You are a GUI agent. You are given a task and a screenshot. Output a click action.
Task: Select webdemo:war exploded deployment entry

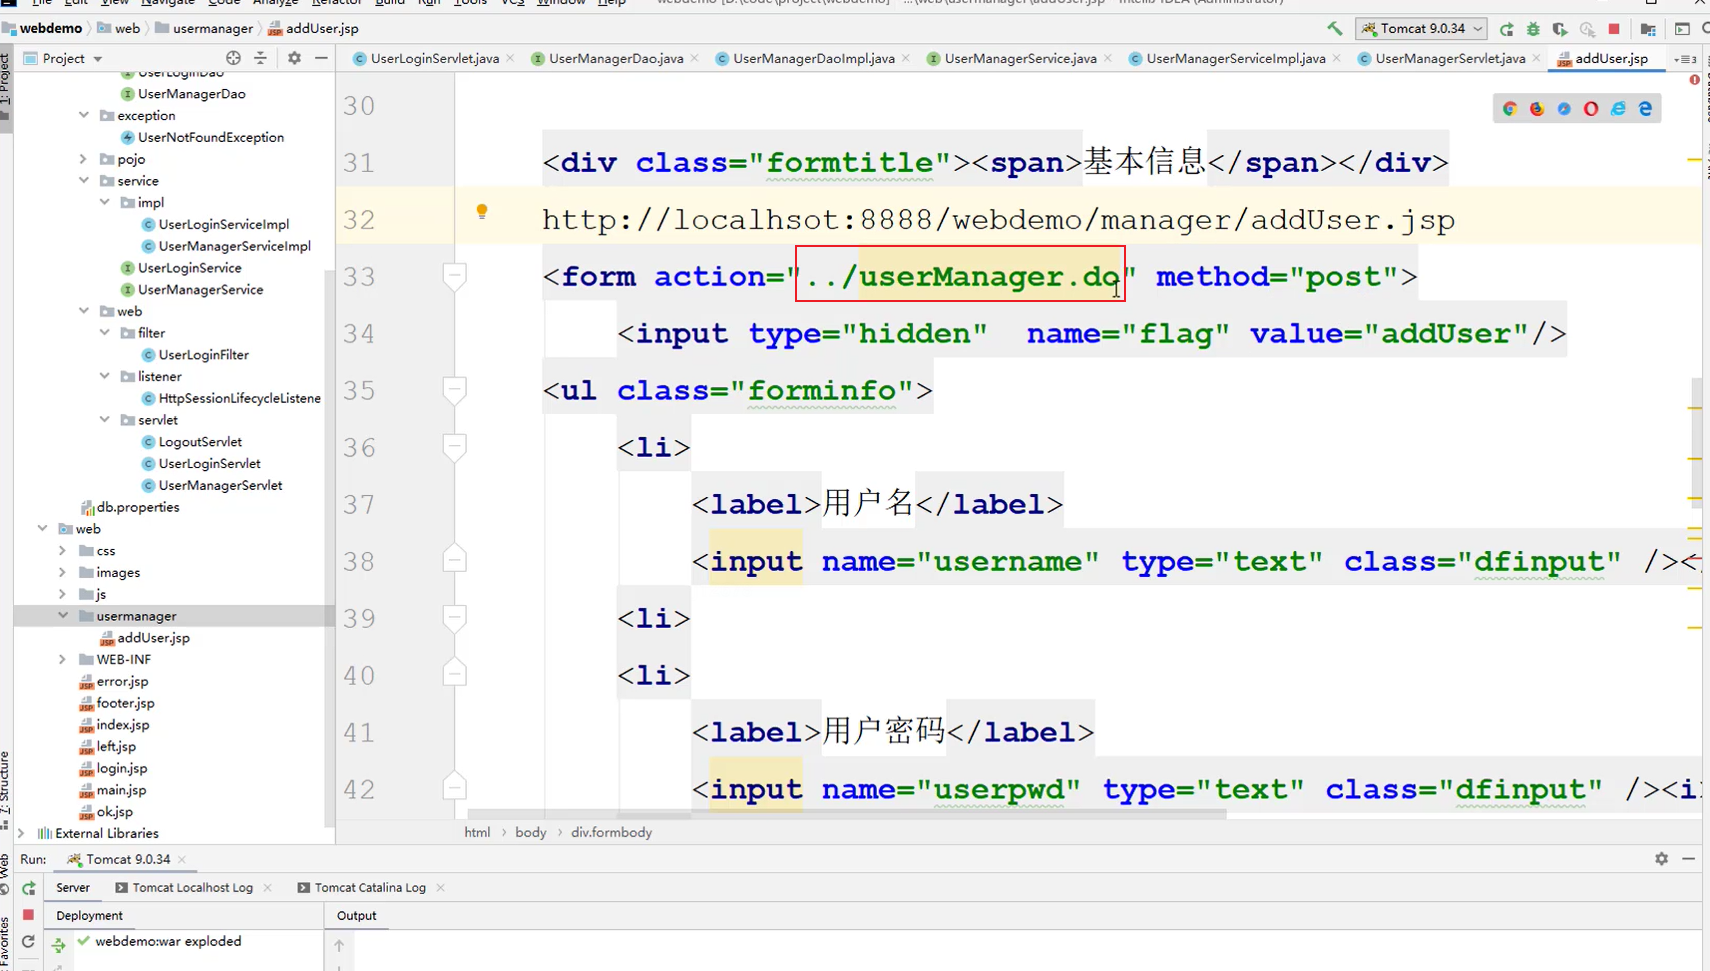click(168, 942)
